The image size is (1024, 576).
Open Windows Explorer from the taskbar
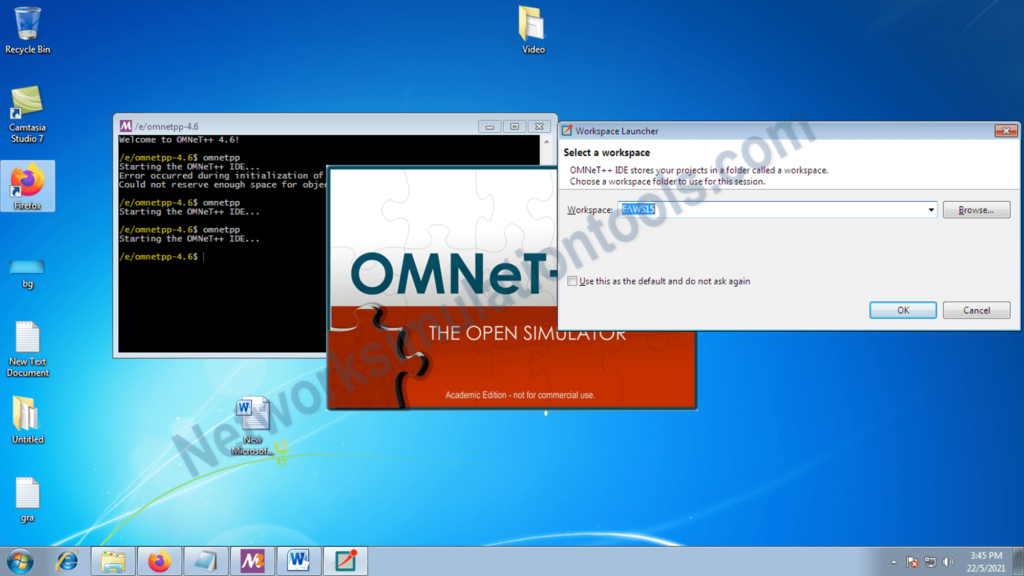click(113, 560)
